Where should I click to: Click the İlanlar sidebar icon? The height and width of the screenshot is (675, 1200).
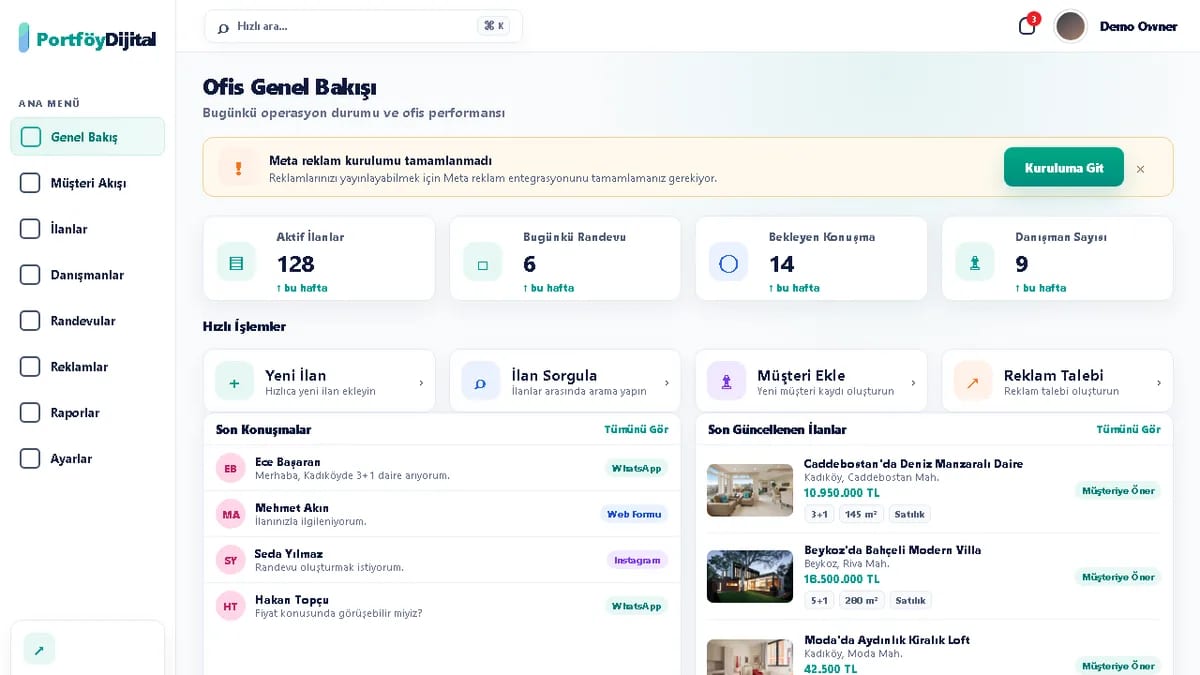tap(31, 229)
